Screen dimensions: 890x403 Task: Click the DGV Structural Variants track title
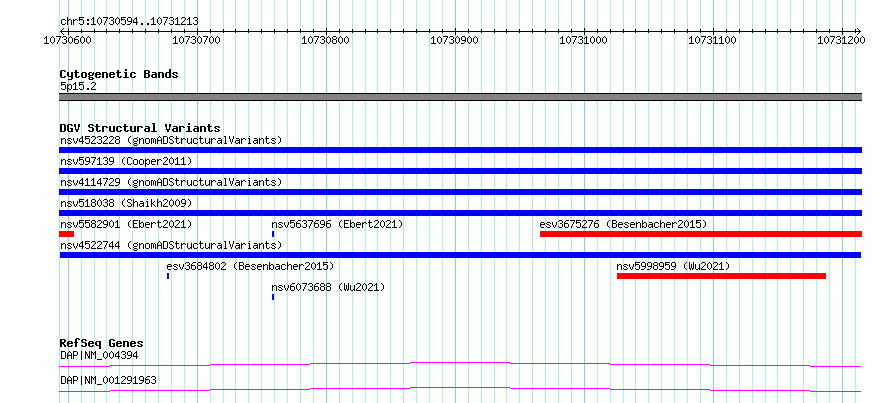click(x=140, y=128)
